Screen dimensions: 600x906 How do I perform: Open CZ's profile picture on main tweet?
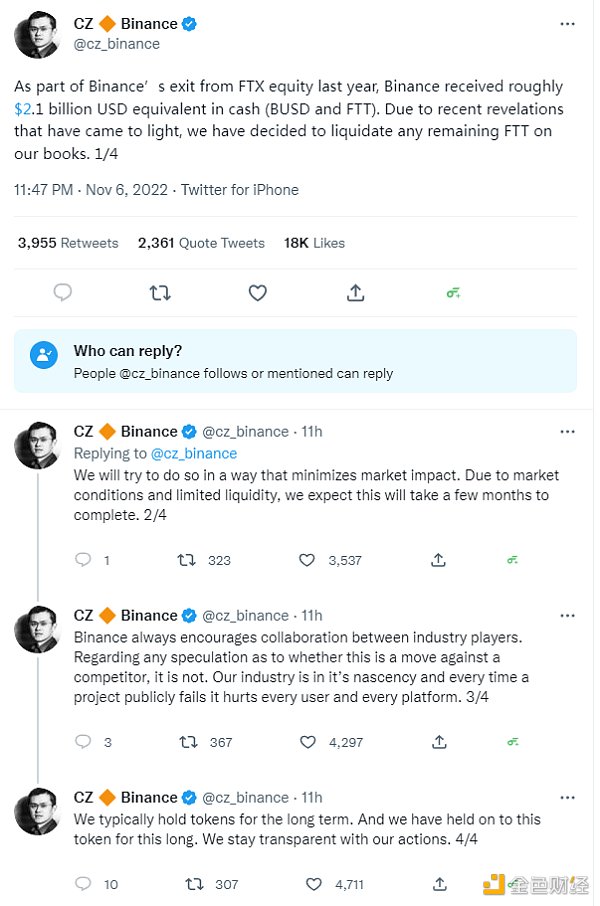point(37,35)
